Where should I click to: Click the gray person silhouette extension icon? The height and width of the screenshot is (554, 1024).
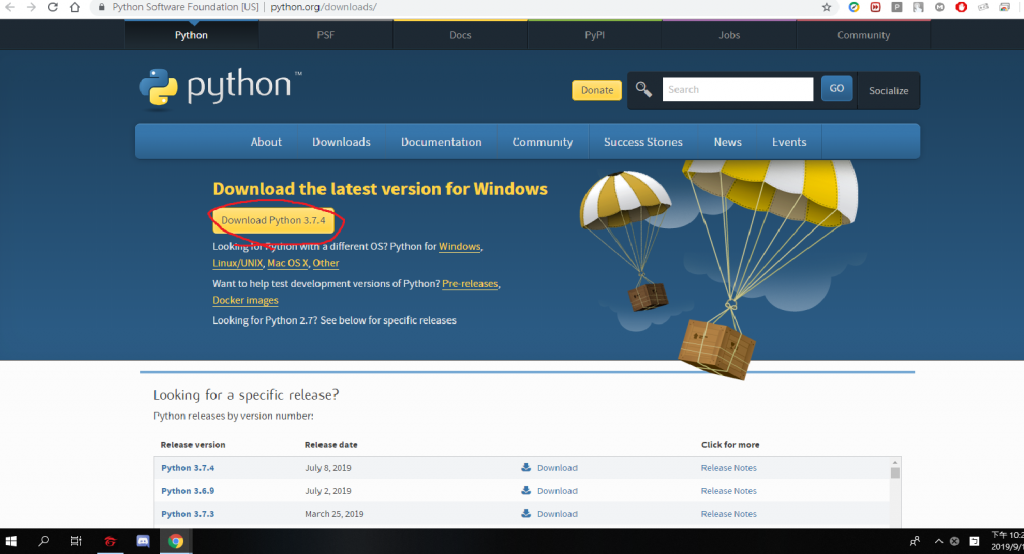pos(918,7)
